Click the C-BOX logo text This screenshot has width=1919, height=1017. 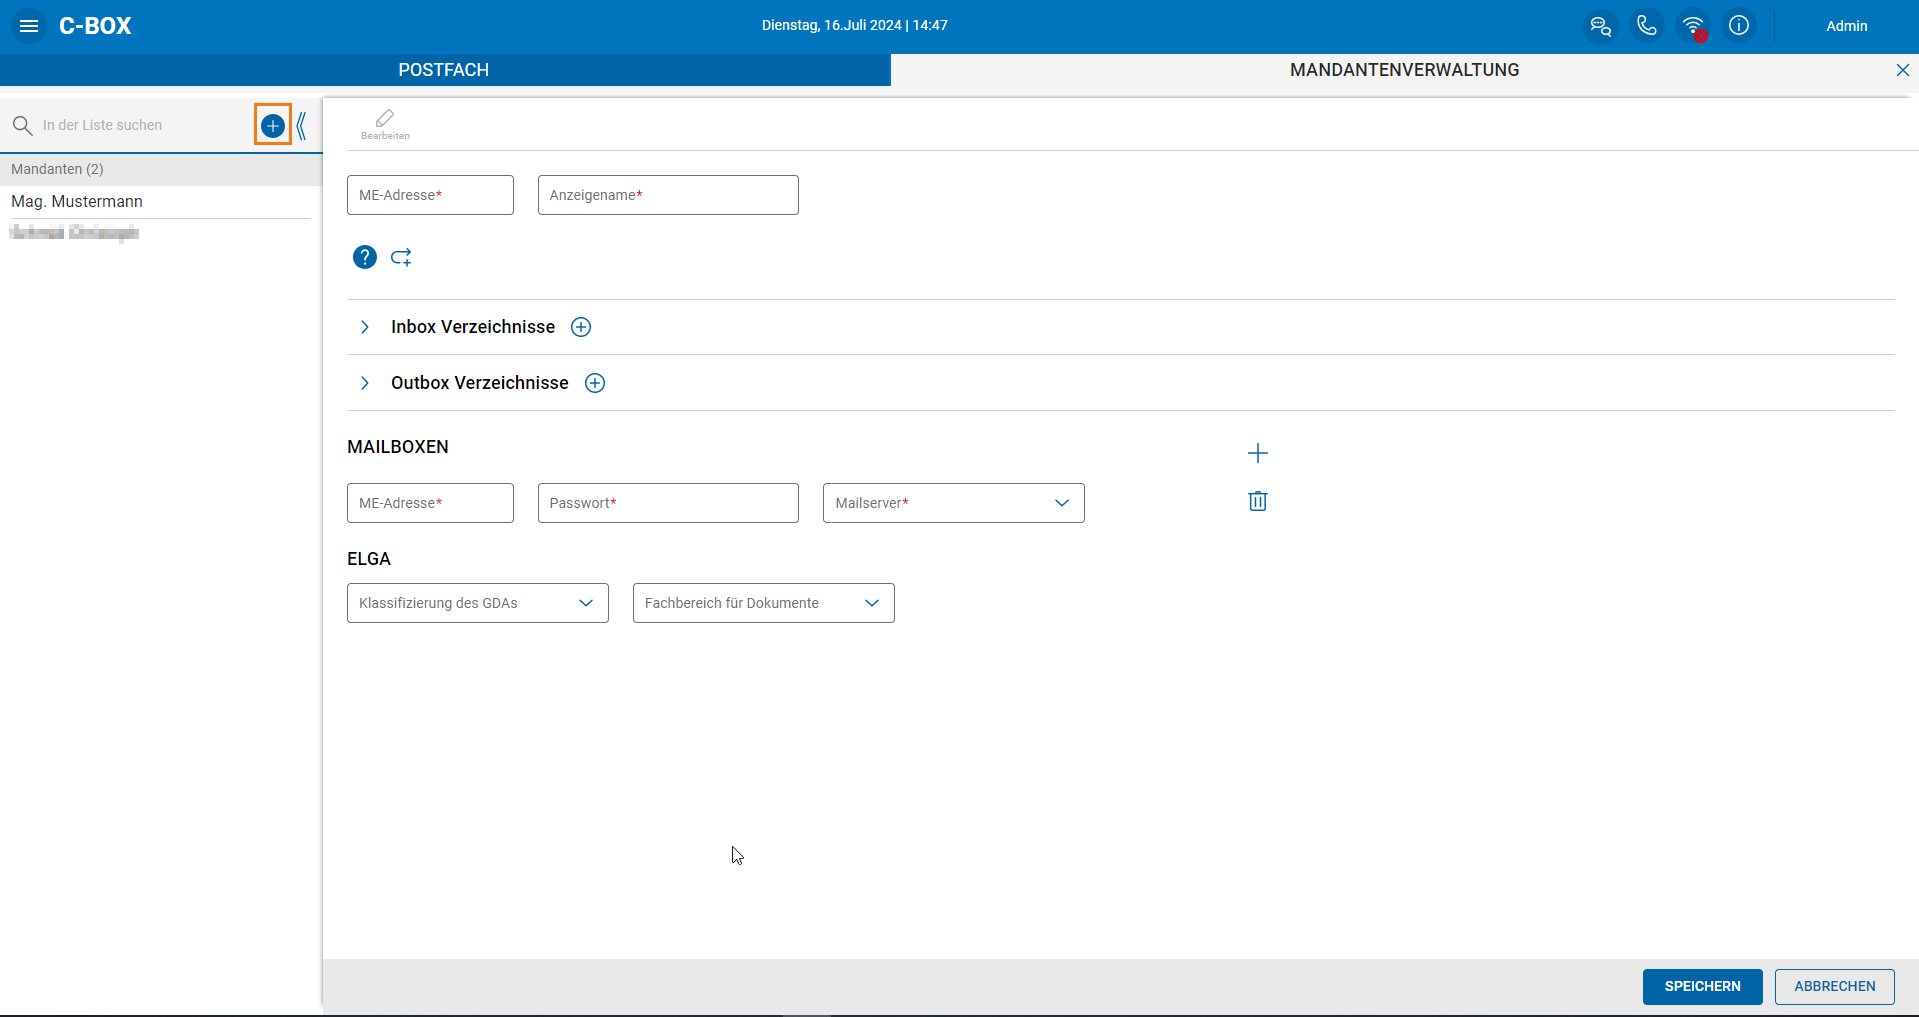[x=95, y=26]
